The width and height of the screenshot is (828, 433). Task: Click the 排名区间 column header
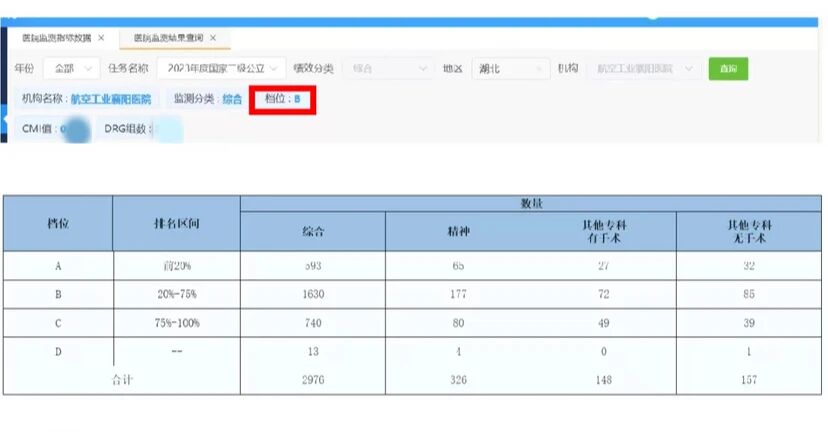176,223
